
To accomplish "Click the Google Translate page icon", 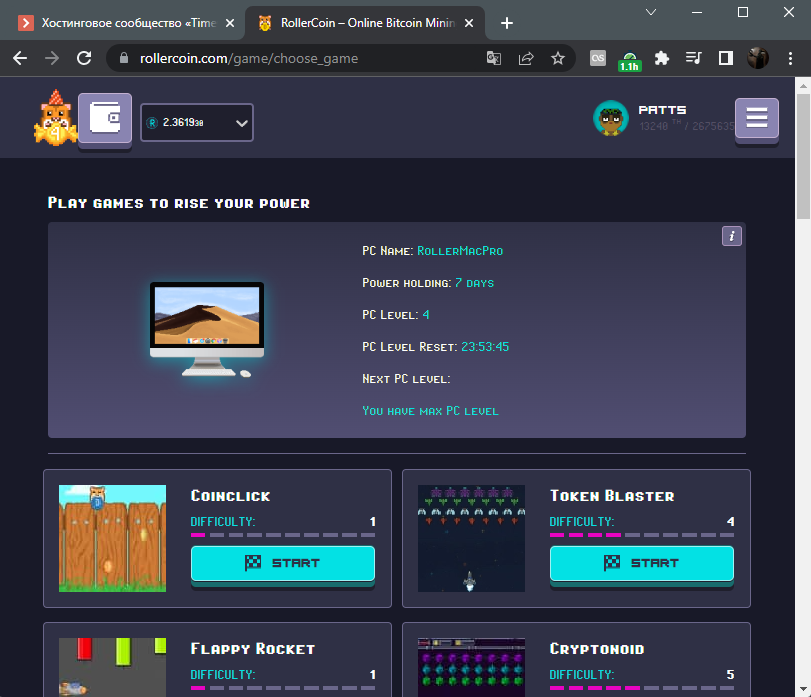I will point(494,58).
